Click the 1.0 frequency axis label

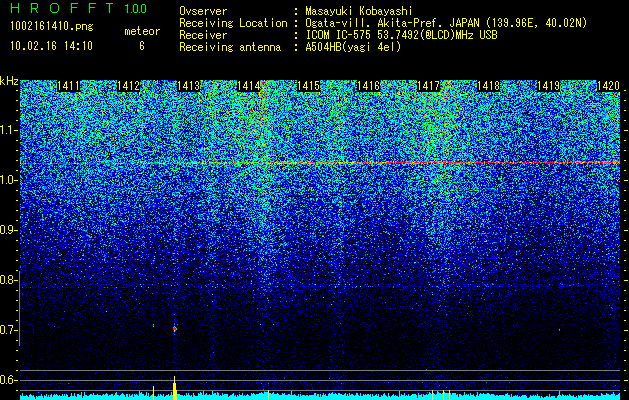coord(8,180)
